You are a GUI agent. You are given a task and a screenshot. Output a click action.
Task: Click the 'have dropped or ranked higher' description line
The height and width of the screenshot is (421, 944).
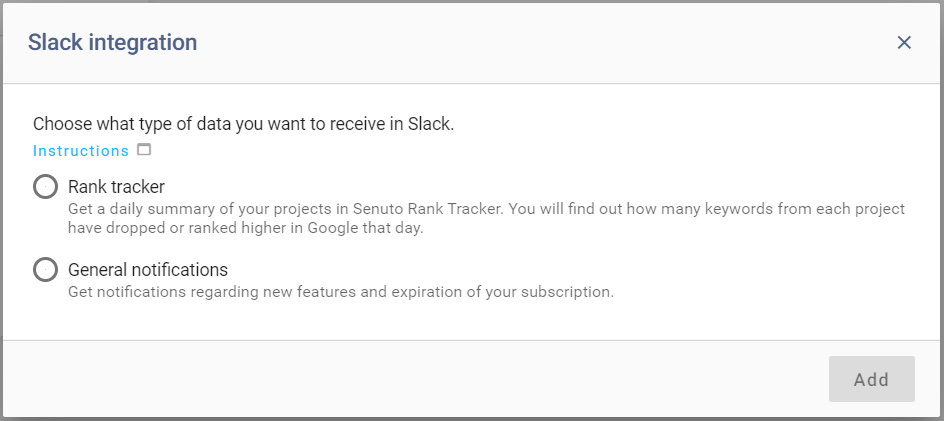pos(246,229)
